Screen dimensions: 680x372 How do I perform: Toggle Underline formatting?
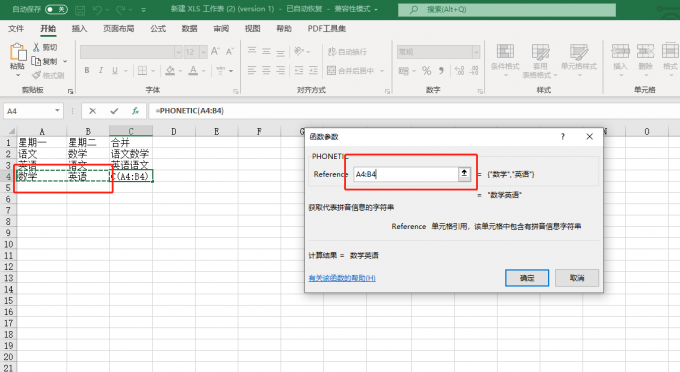click(x=115, y=70)
